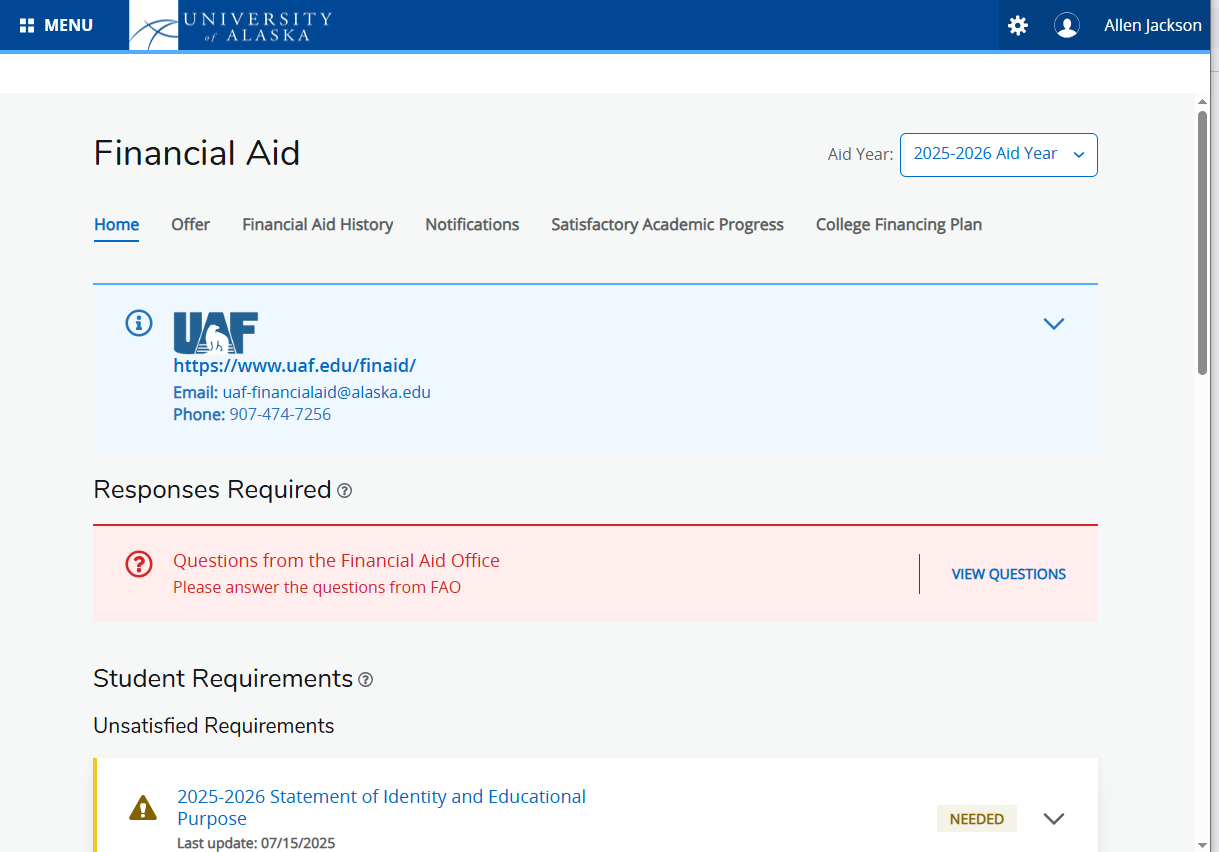Expand the Statement of Identity requirement
Image resolution: width=1219 pixels, height=852 pixels.
click(1054, 819)
